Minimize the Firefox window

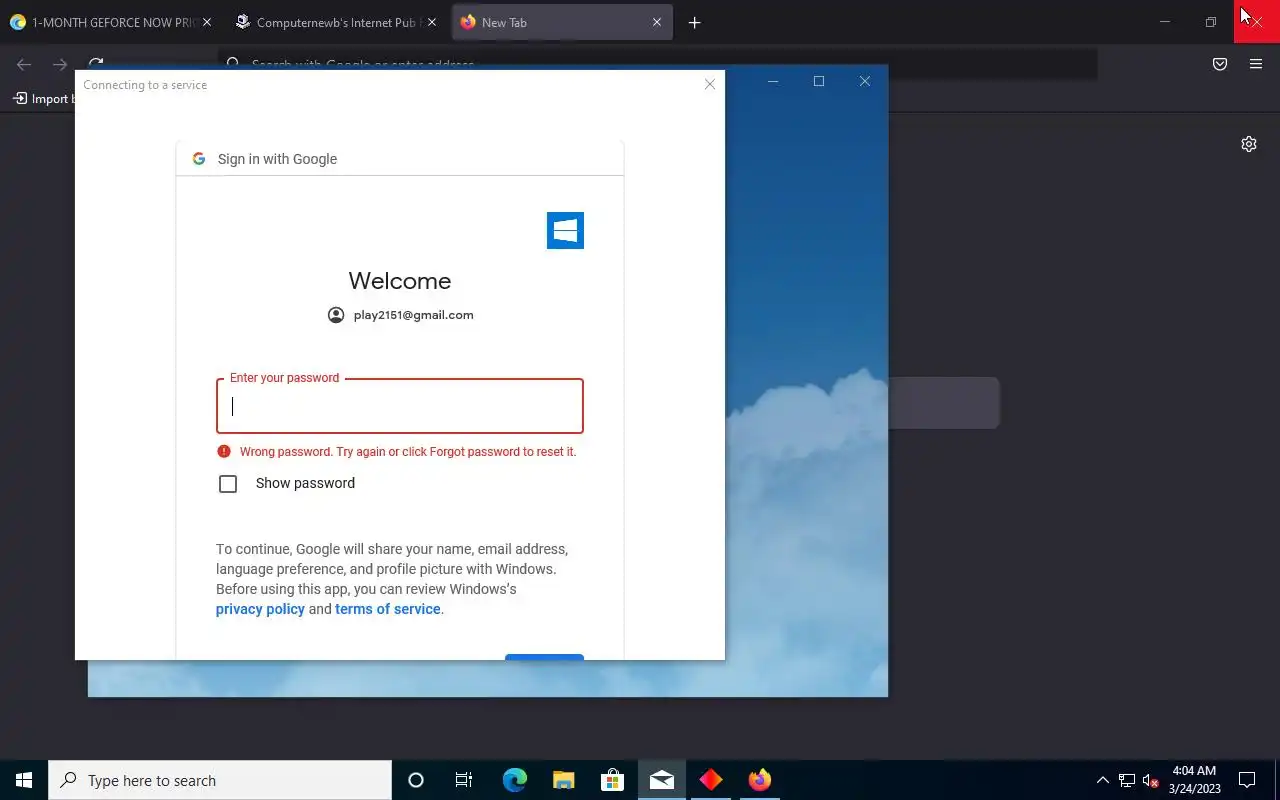[x=1165, y=22]
